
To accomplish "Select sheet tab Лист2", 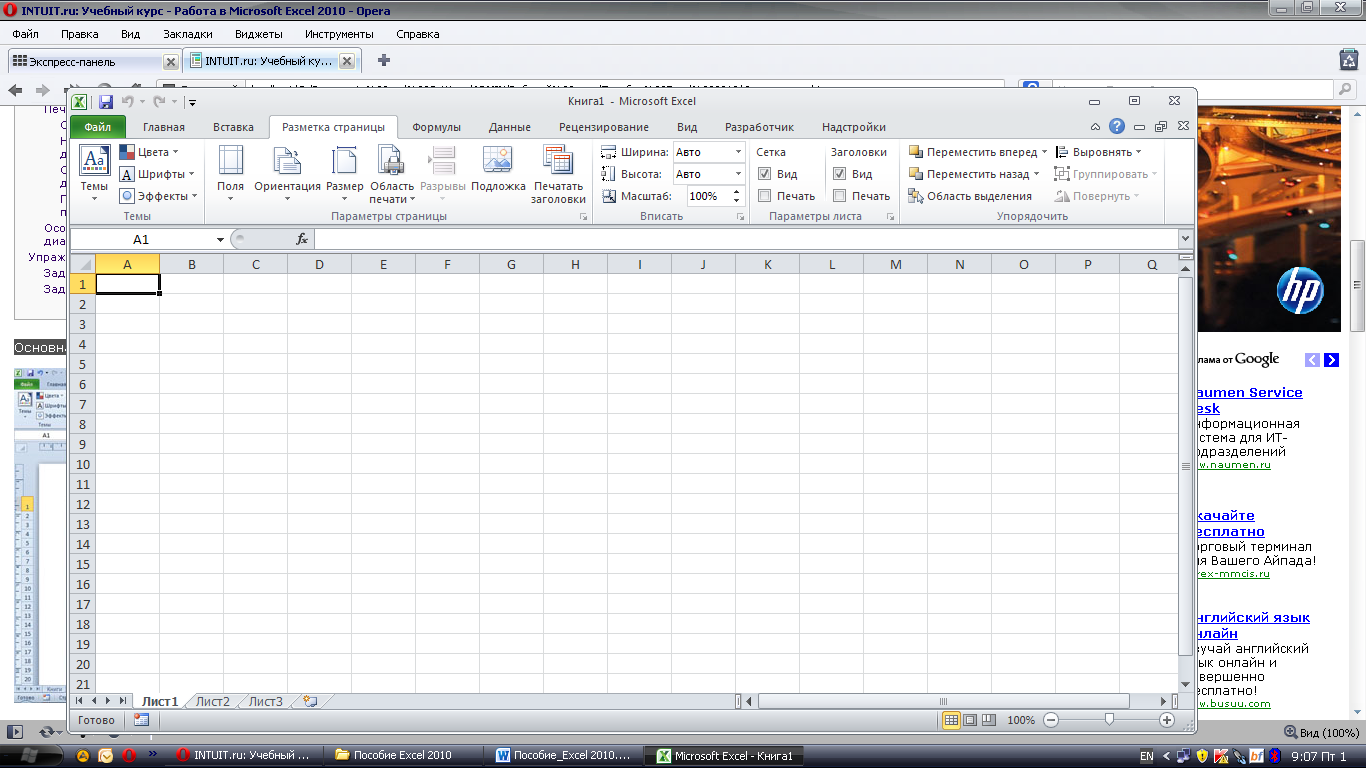I will (213, 702).
